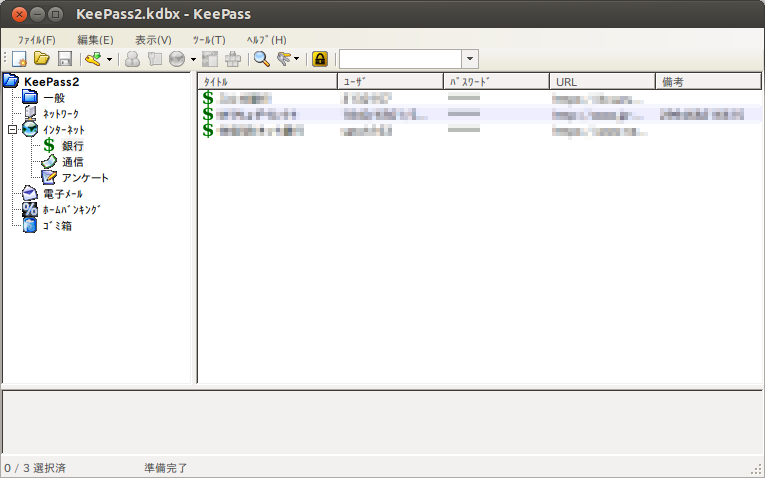Select the アンケート subgroup

(85, 178)
